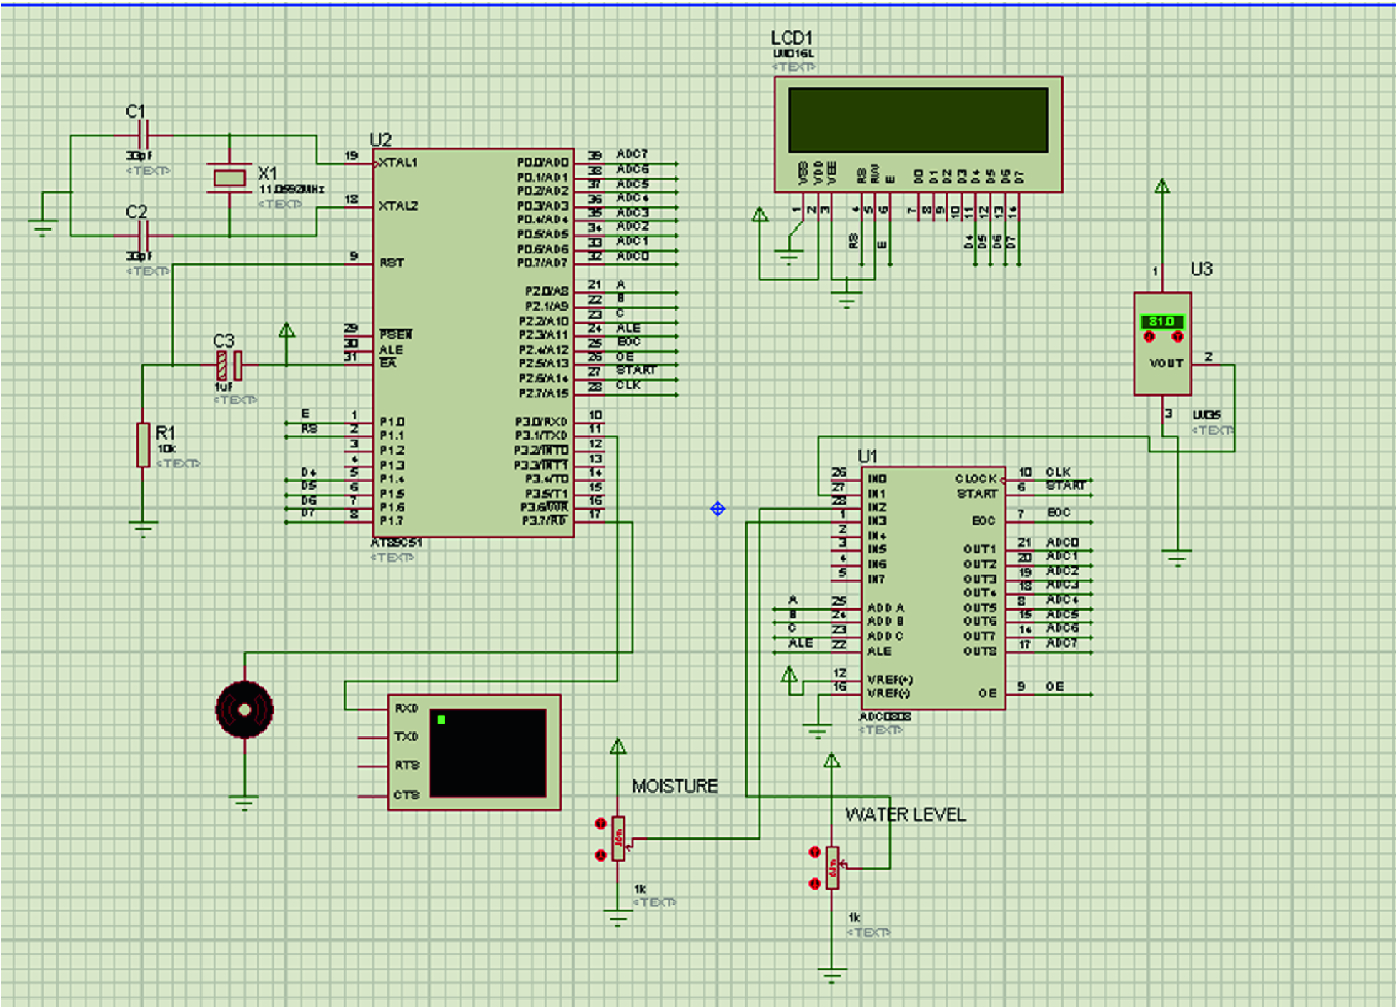Click the decrement arrow on the WATER LEVEL potentiometer
Image resolution: width=1400 pixels, height=1008 pixels.
(x=813, y=883)
